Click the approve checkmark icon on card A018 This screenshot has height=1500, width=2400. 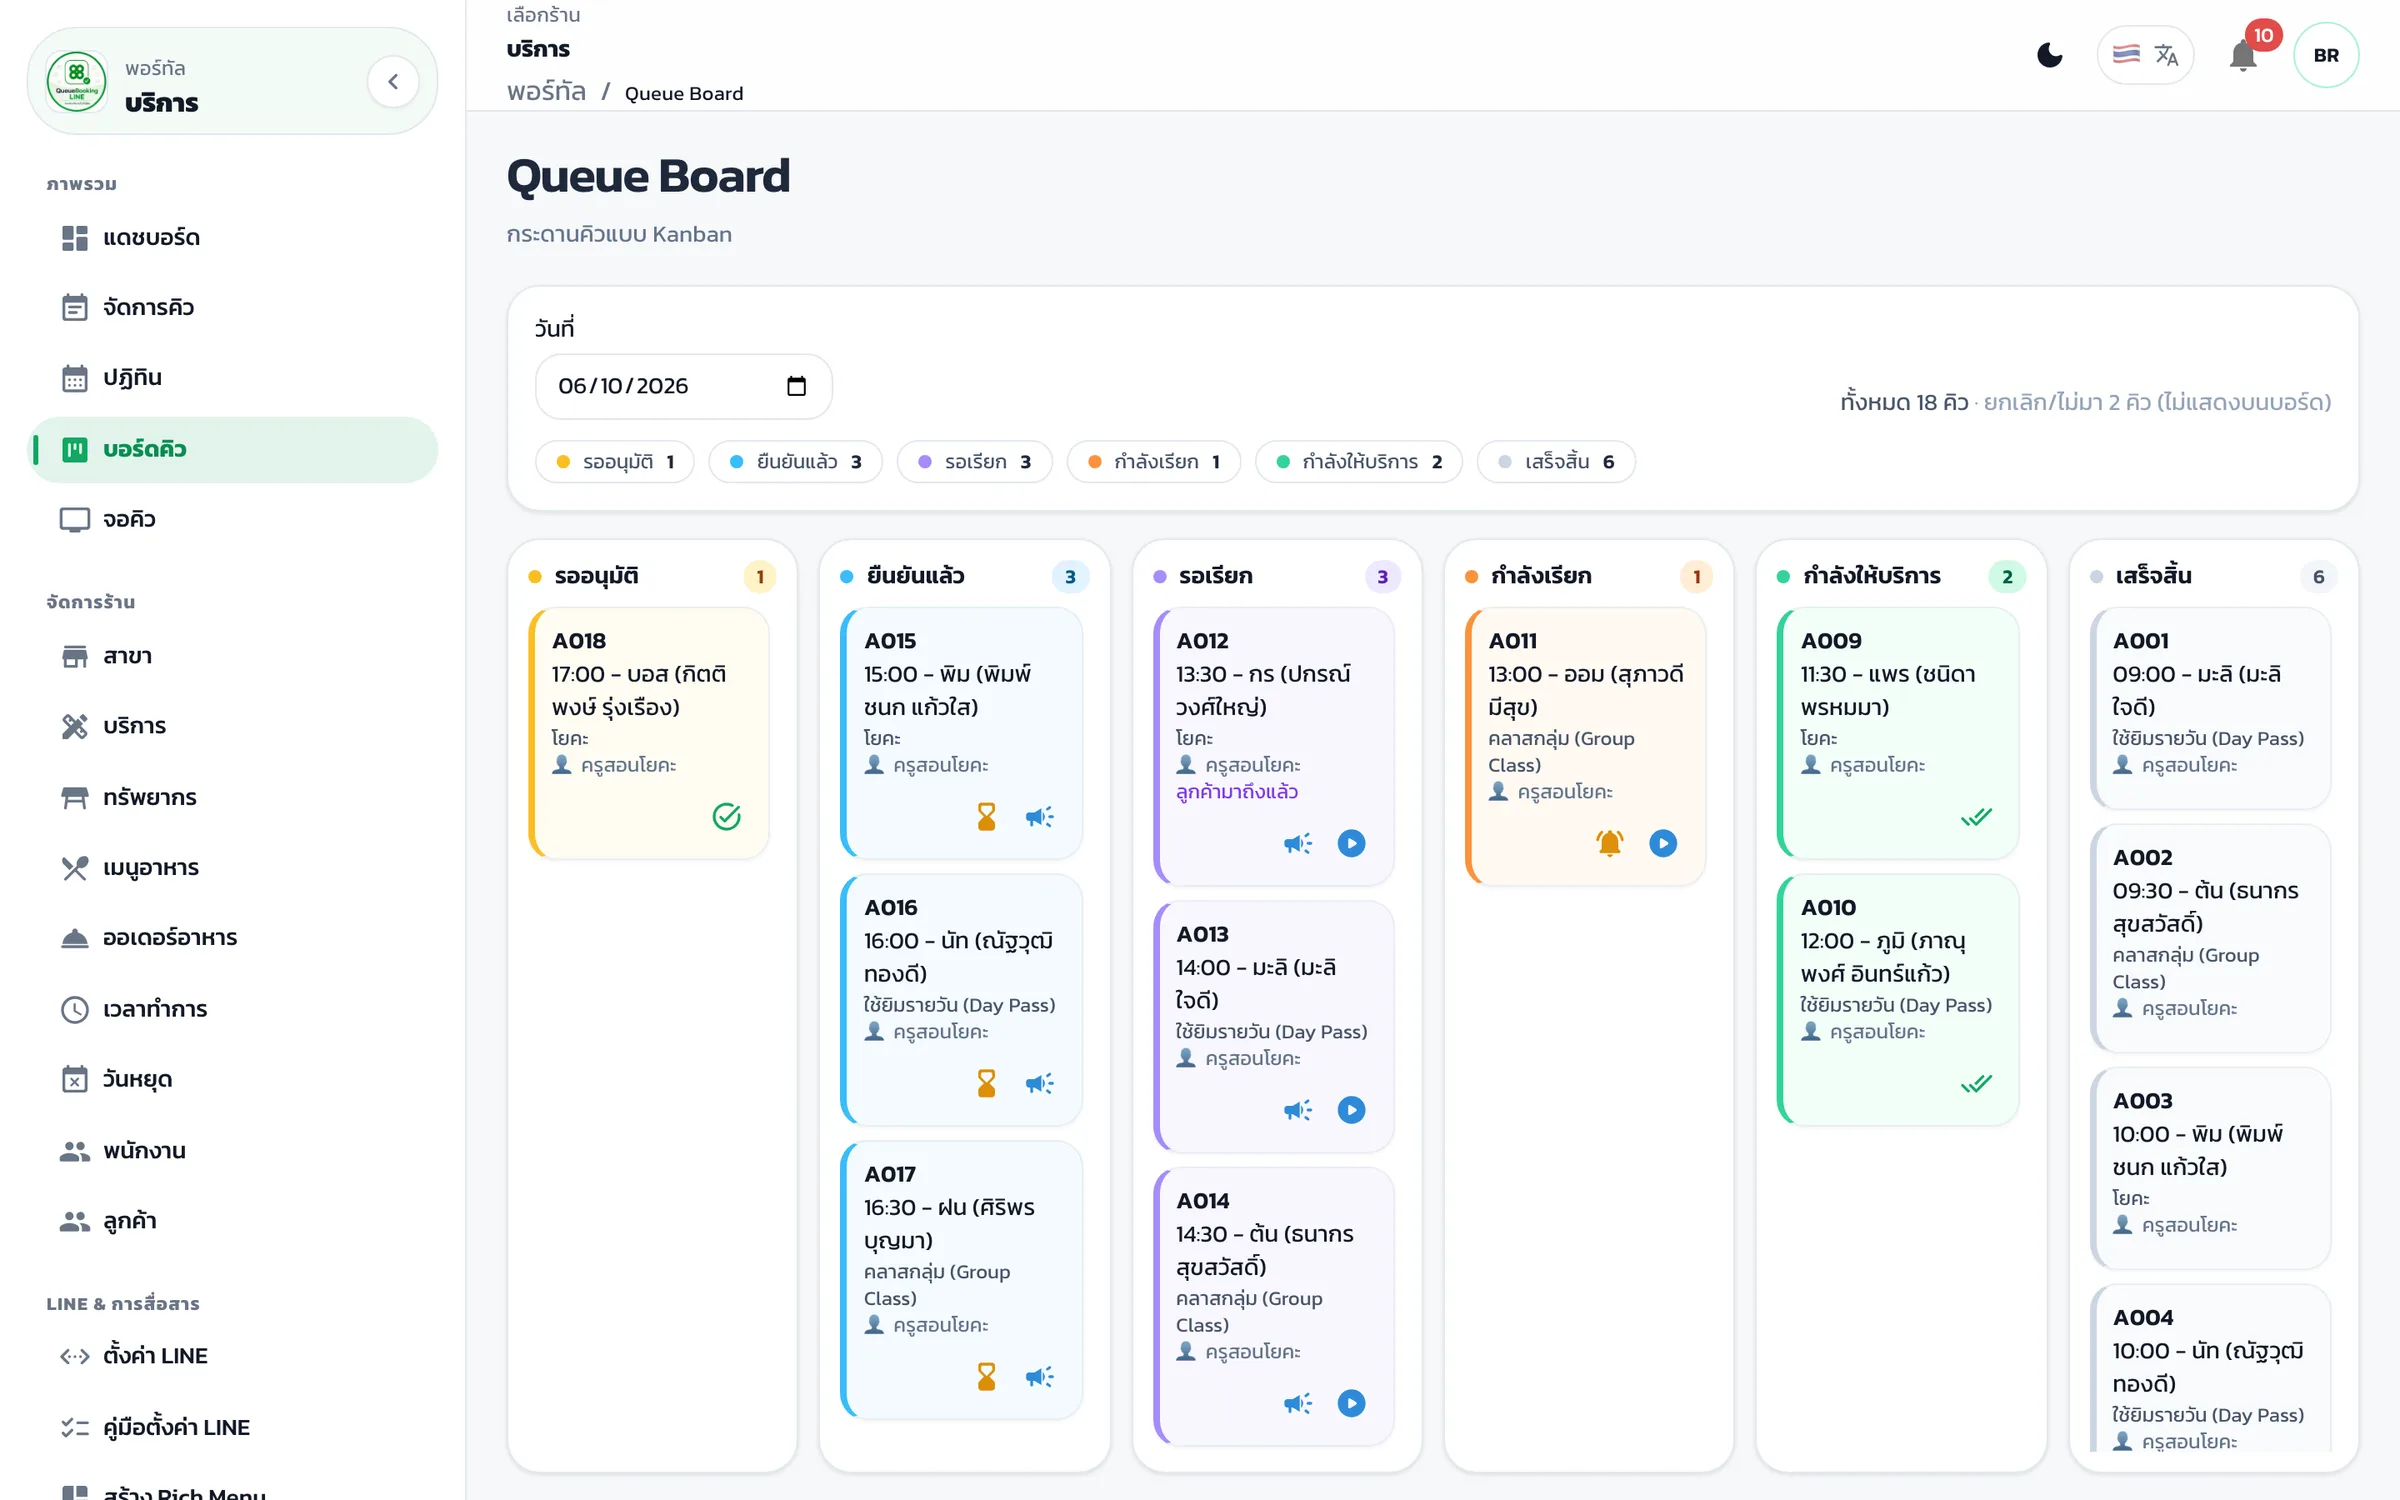[726, 817]
